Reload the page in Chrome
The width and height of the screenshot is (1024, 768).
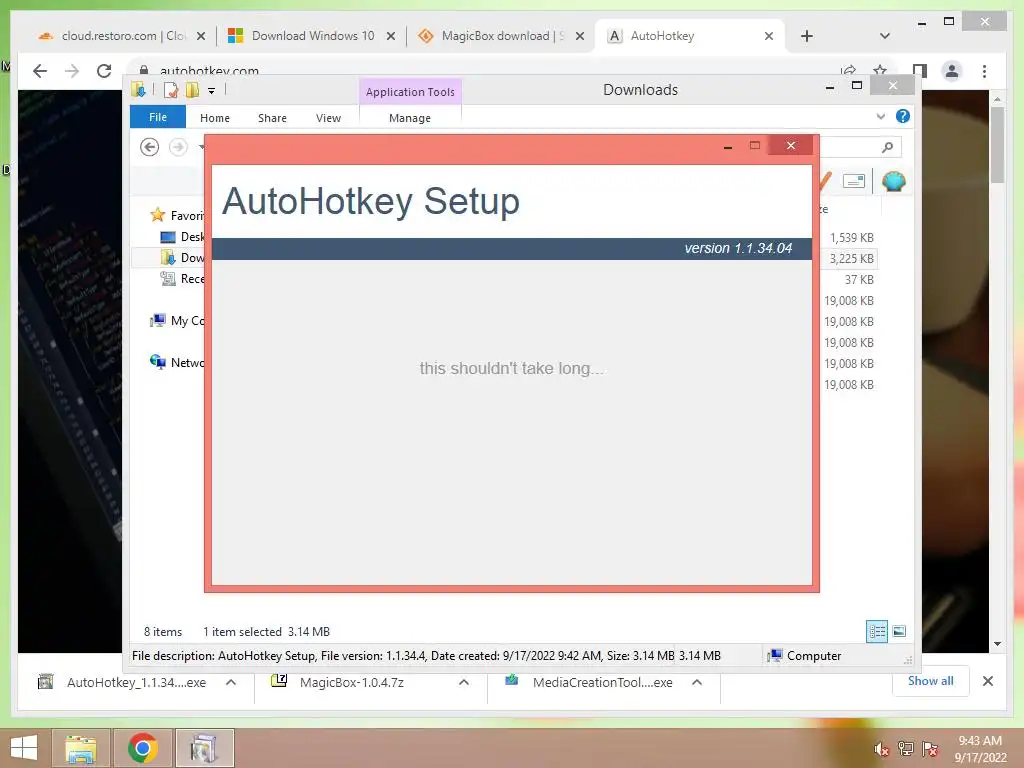[104, 71]
